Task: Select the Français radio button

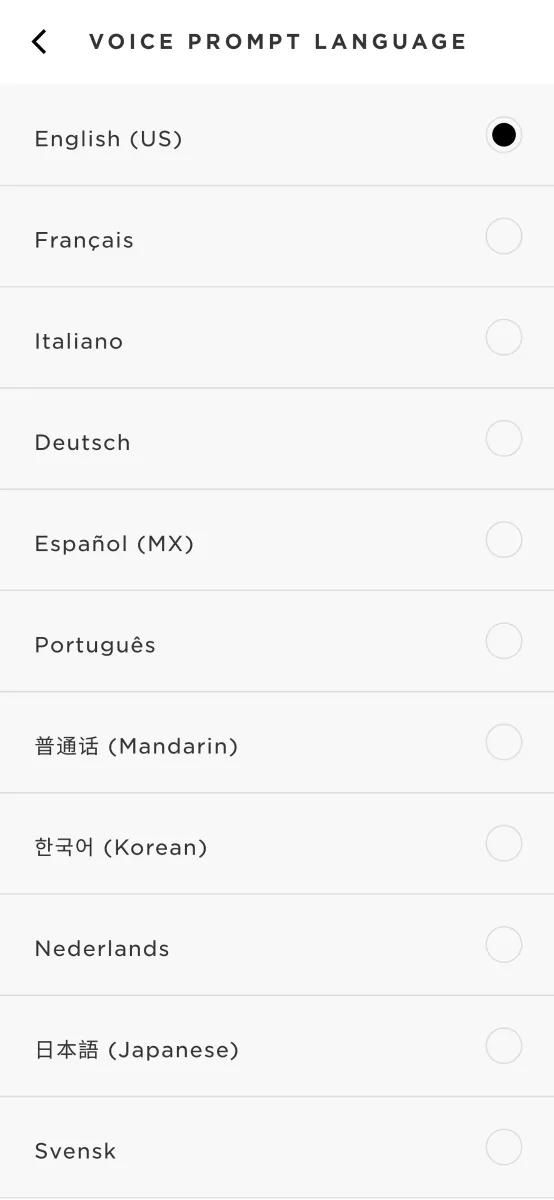Action: 504,236
